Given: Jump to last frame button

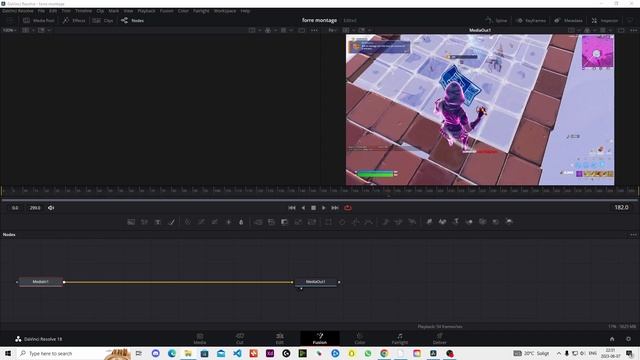Looking at the screenshot, I should pos(335,208).
